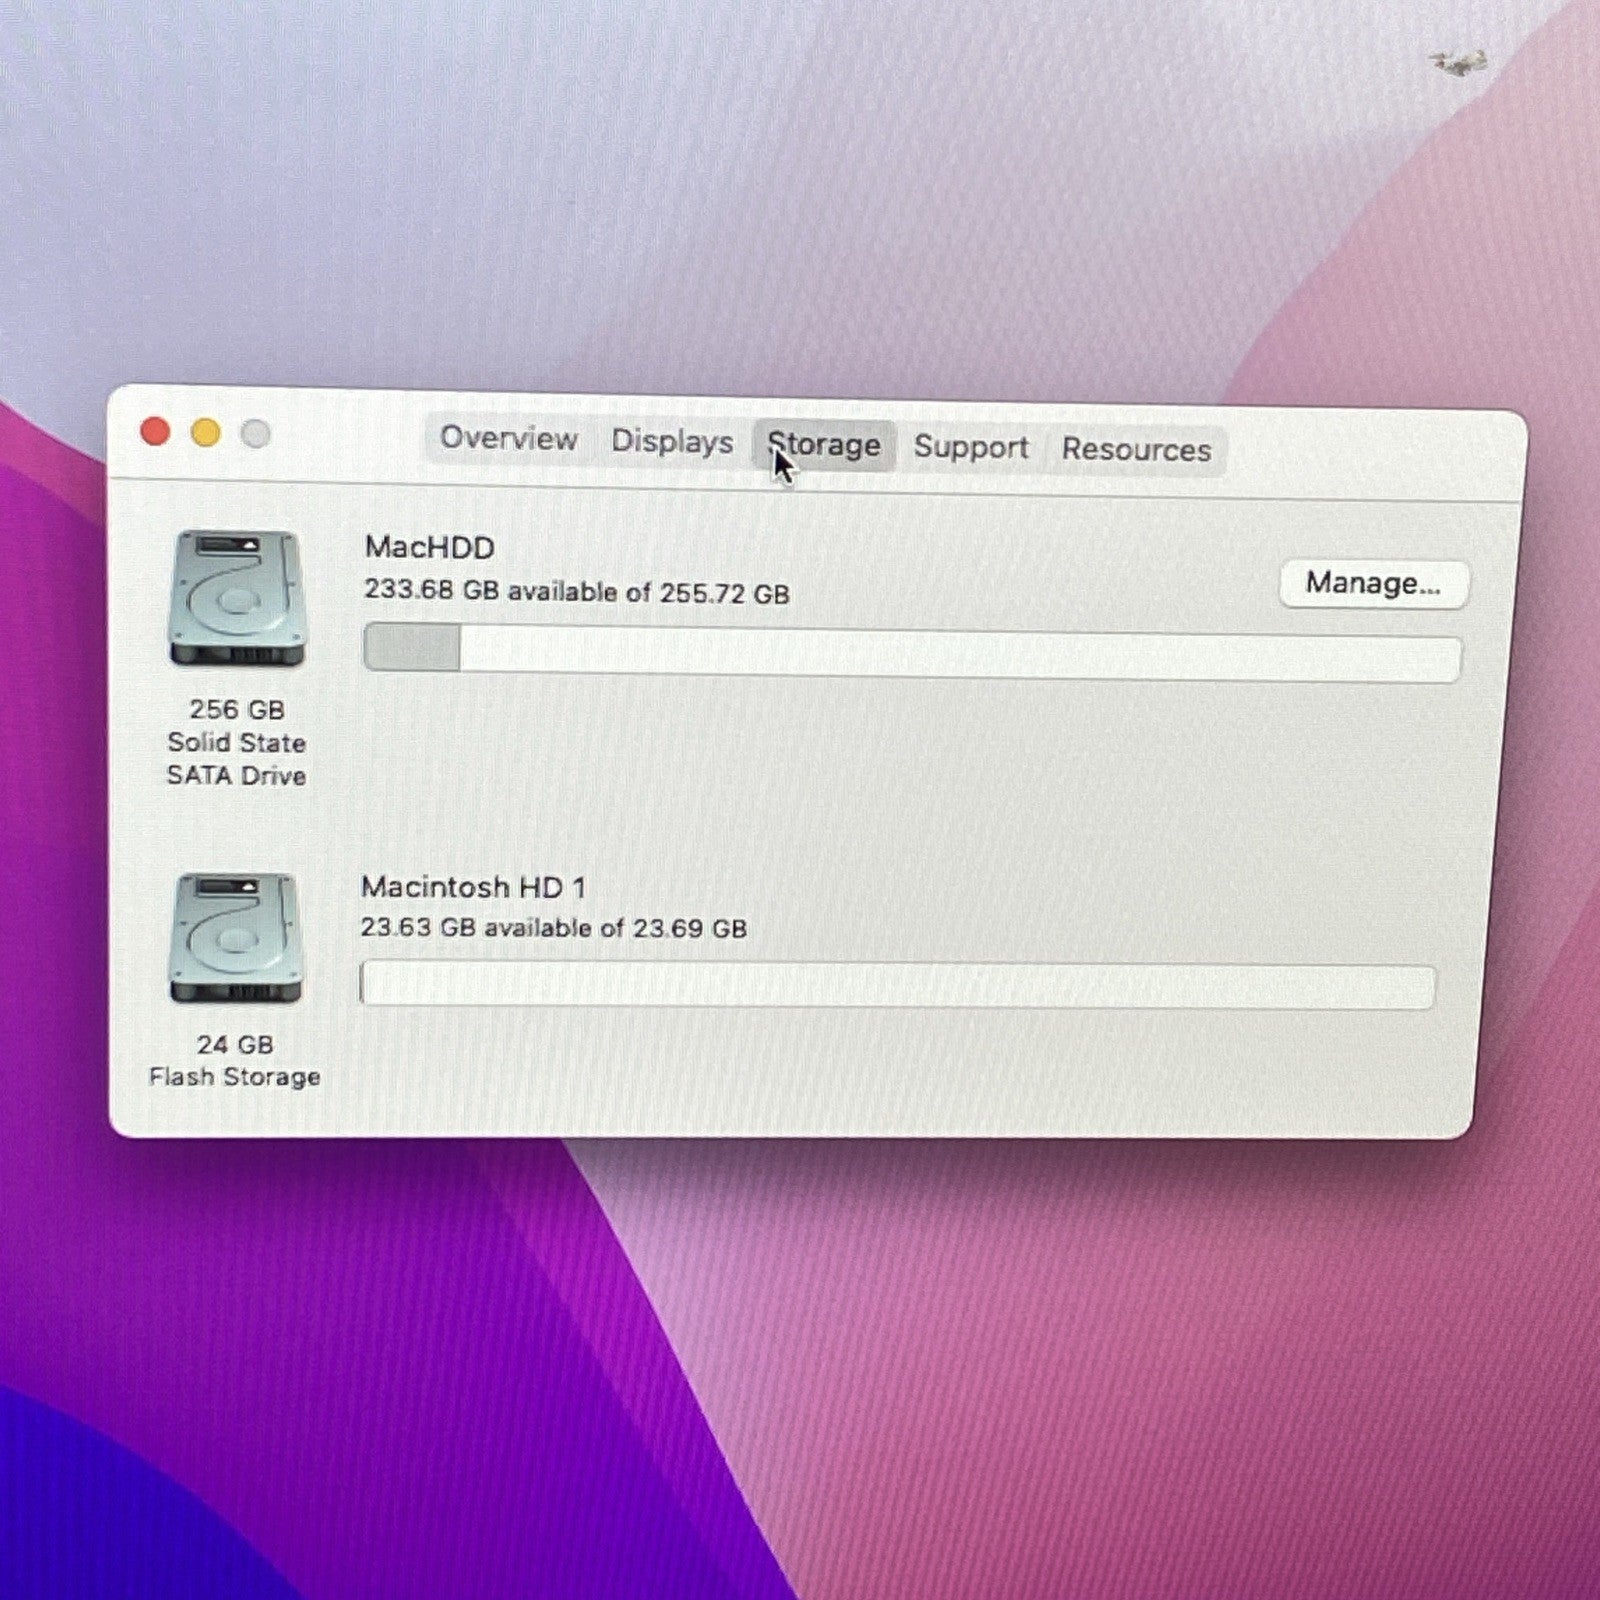Click the greyed-out zoom window button
The height and width of the screenshot is (1600, 1600).
tap(256, 434)
